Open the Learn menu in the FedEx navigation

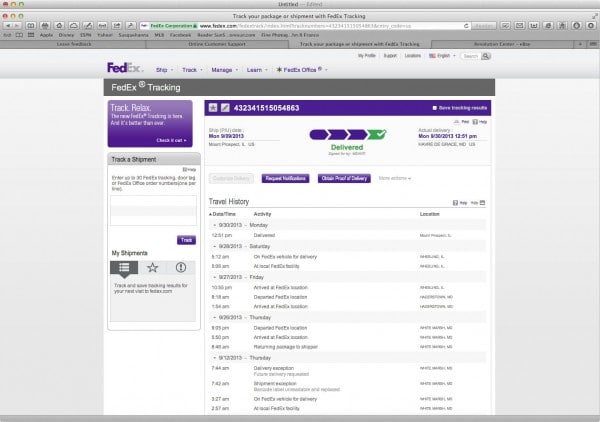(x=257, y=70)
